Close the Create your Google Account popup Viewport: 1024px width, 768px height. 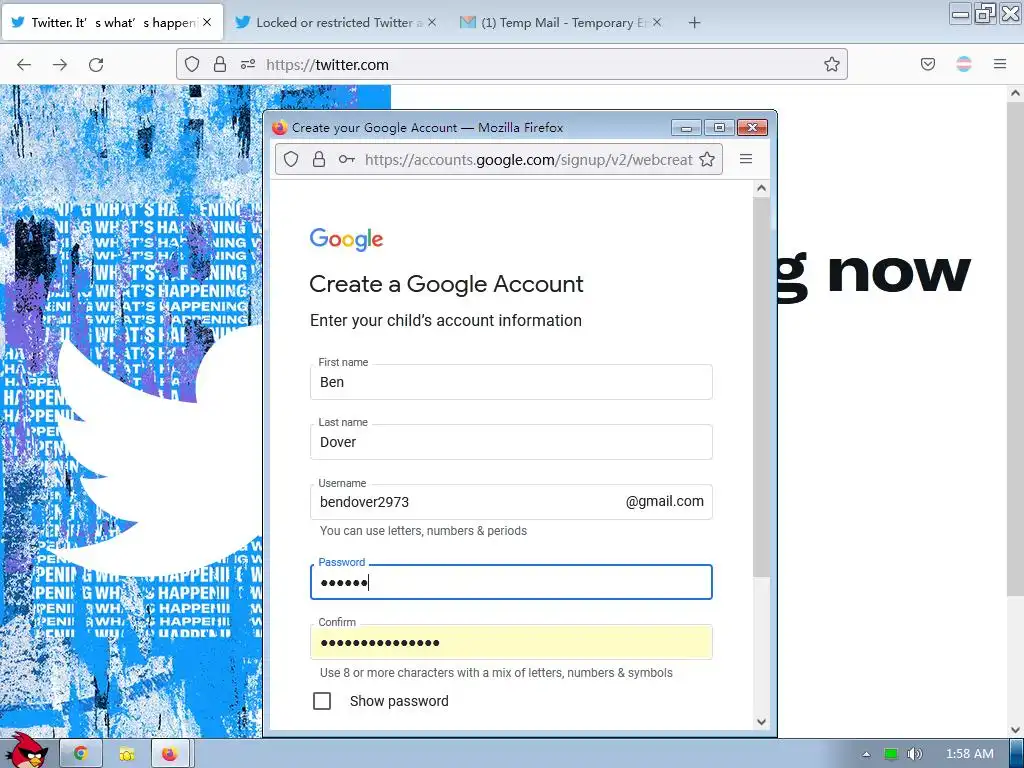752,128
